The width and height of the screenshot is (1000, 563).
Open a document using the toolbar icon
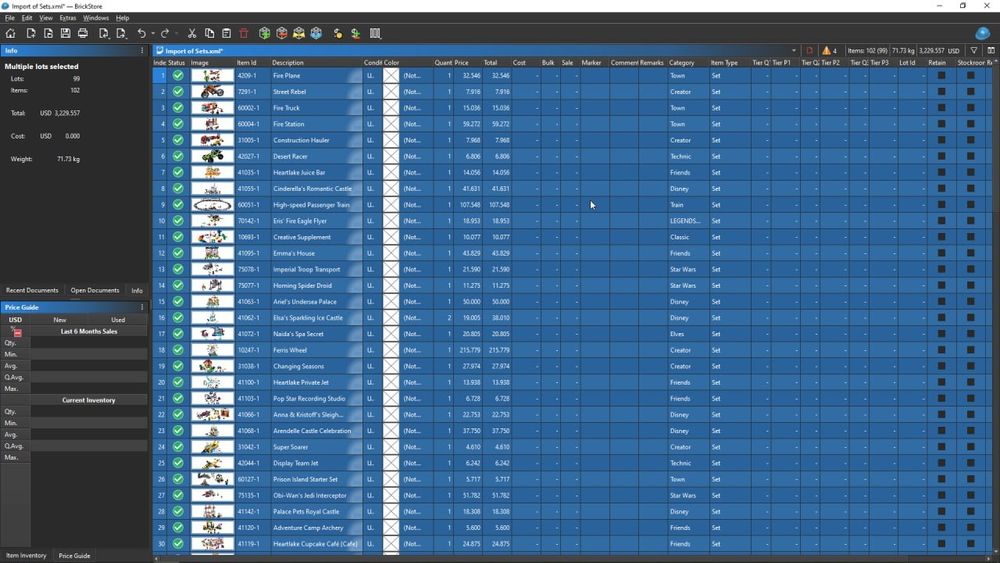coord(48,33)
